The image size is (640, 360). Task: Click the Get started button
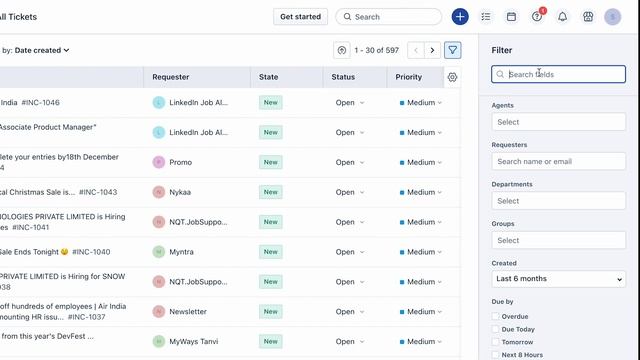click(x=300, y=17)
